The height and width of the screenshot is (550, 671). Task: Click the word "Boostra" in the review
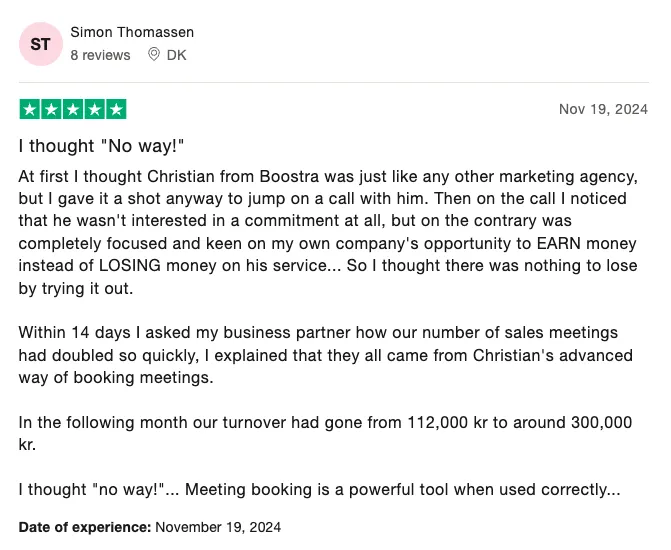coord(289,176)
